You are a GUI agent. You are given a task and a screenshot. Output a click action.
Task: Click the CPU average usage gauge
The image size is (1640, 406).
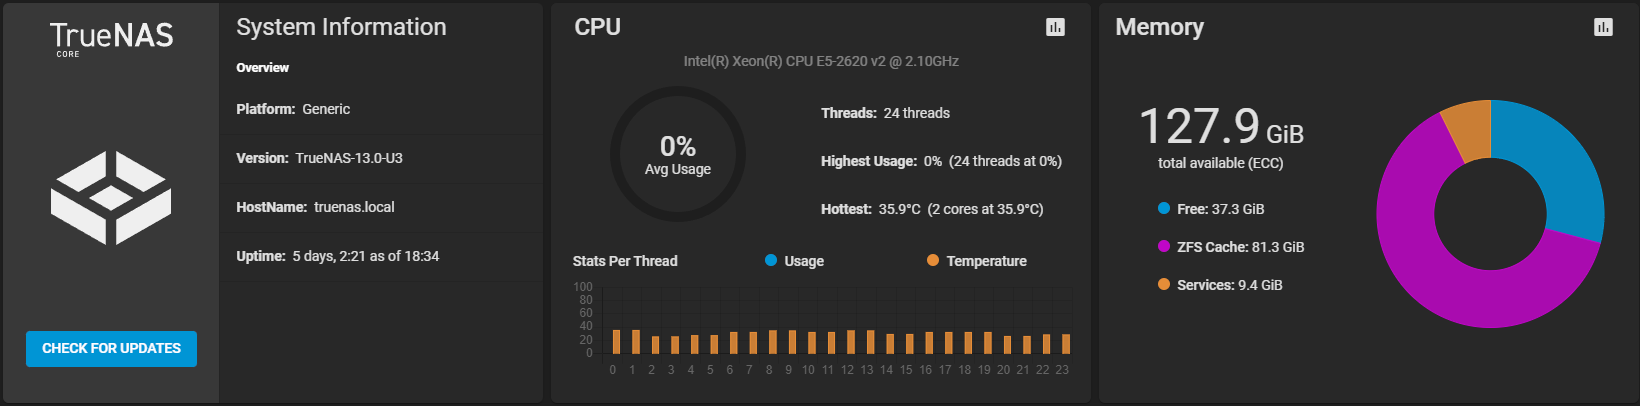pyautogui.click(x=678, y=154)
